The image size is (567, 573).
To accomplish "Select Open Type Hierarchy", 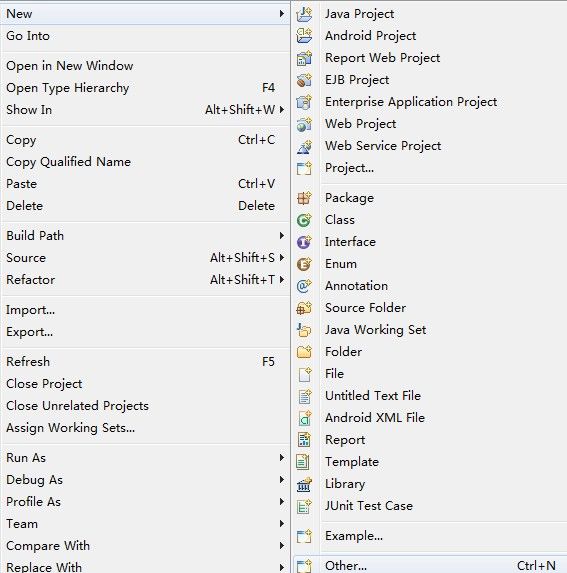I will click(x=145, y=88).
